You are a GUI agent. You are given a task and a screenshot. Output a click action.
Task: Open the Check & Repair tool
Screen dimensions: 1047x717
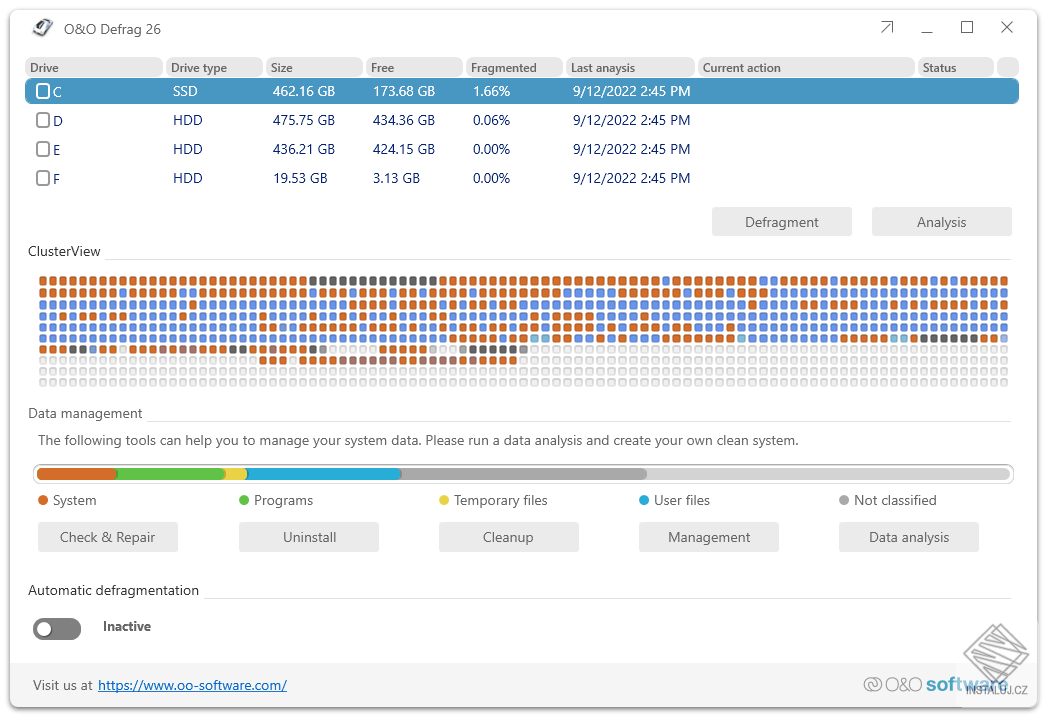click(108, 537)
